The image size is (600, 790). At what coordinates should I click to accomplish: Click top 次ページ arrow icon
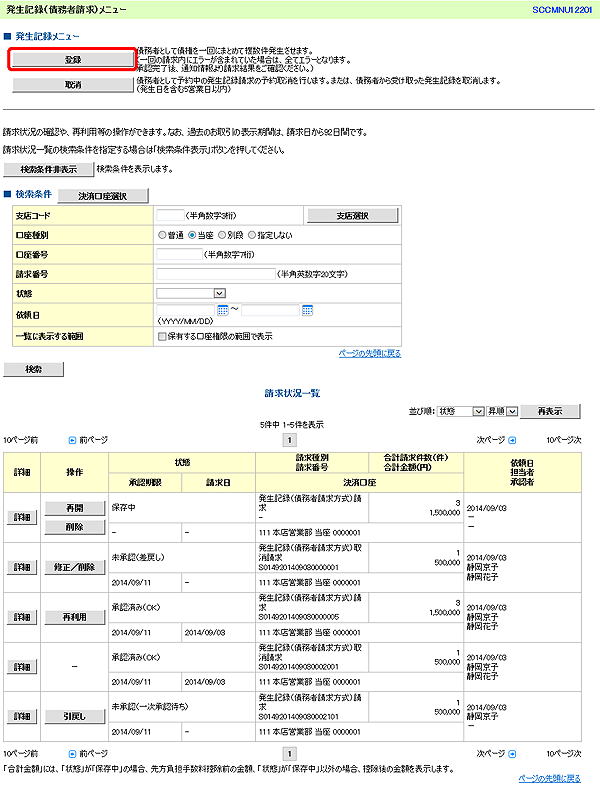coord(512,440)
